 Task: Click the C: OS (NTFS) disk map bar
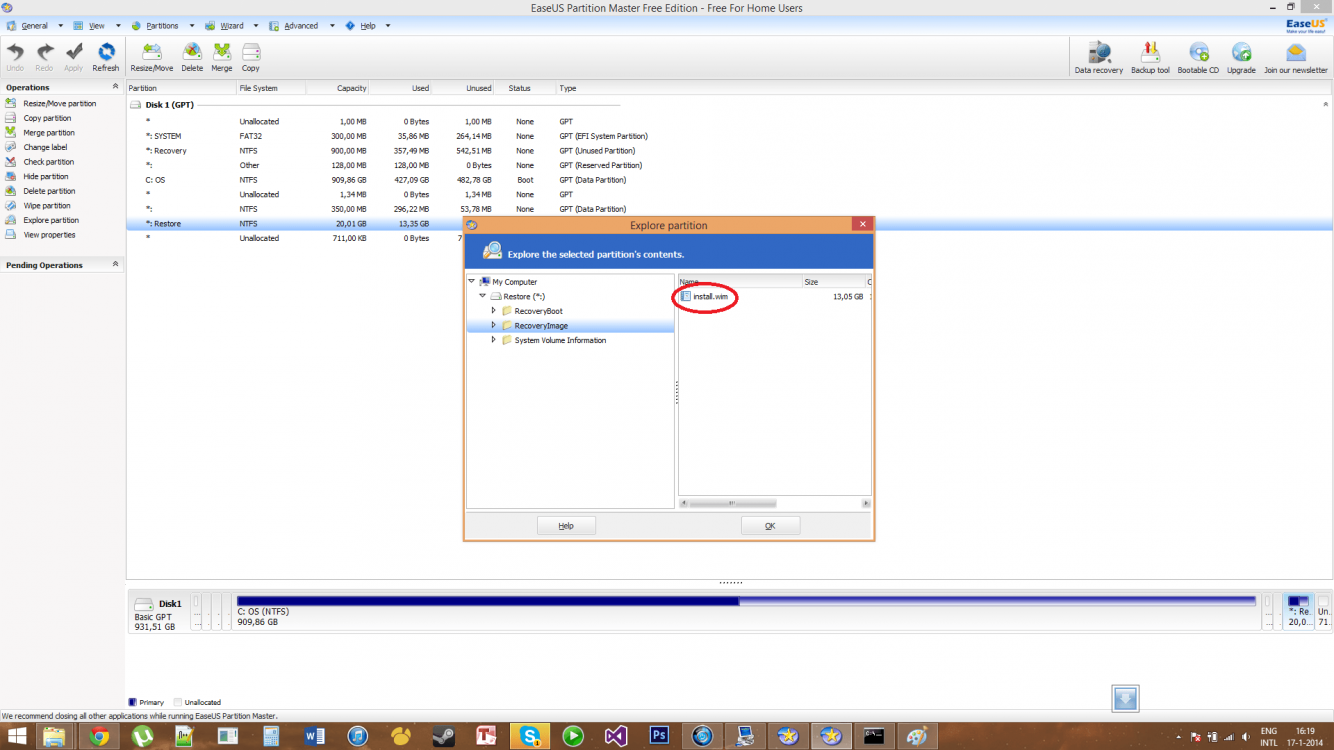pos(746,610)
